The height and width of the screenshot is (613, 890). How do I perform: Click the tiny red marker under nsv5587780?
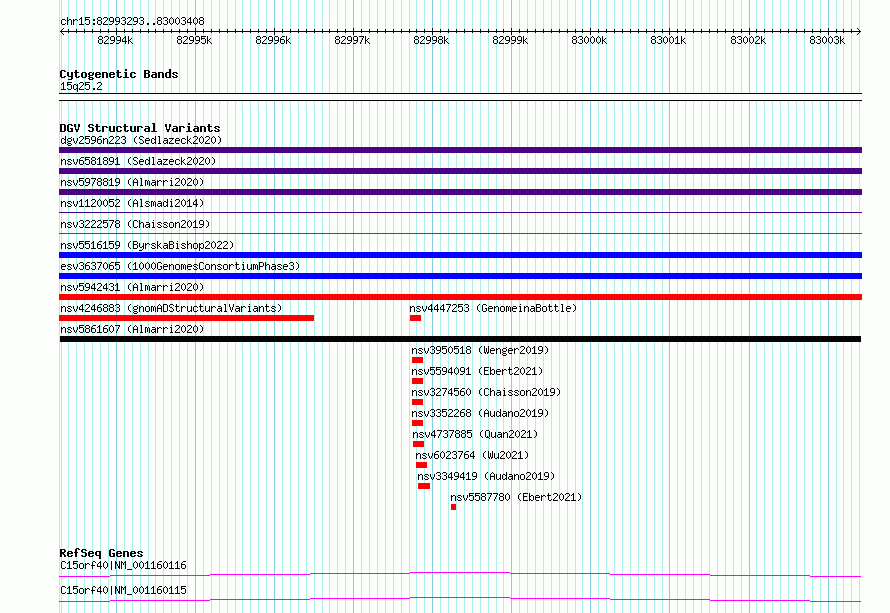click(x=454, y=507)
